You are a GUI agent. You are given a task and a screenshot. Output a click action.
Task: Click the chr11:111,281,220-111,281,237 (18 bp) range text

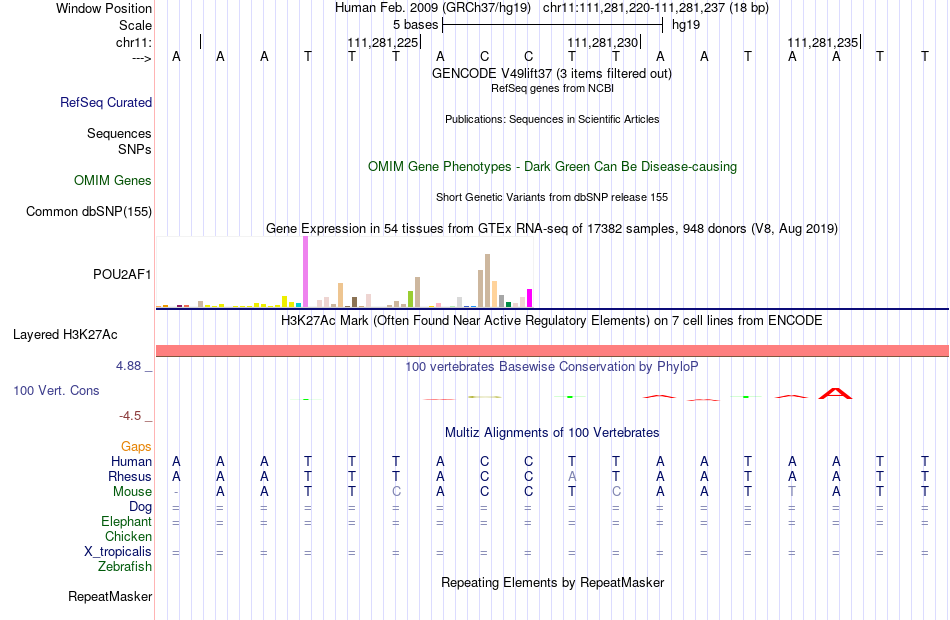tap(656, 8)
